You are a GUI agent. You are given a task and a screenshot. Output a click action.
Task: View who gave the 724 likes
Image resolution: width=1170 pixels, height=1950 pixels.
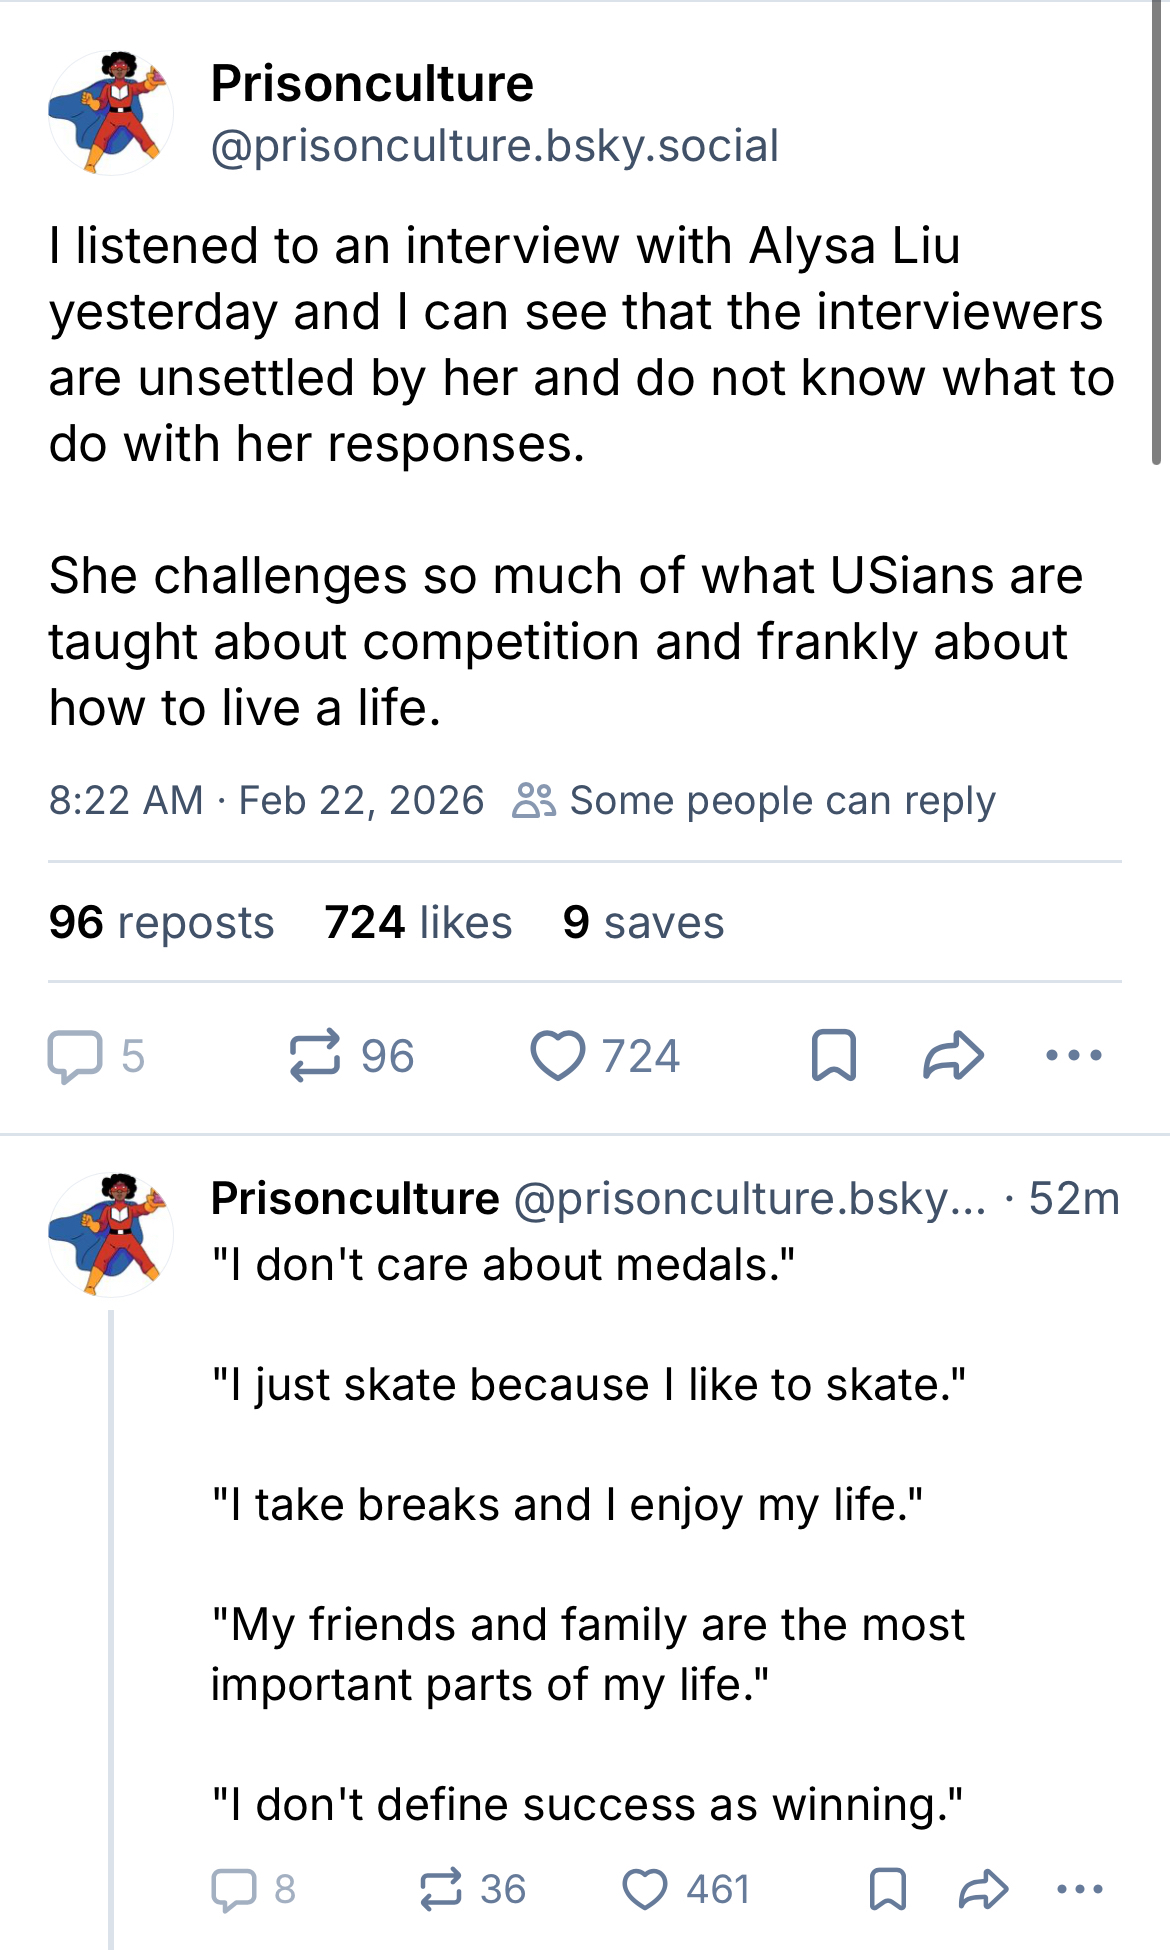[x=418, y=922]
